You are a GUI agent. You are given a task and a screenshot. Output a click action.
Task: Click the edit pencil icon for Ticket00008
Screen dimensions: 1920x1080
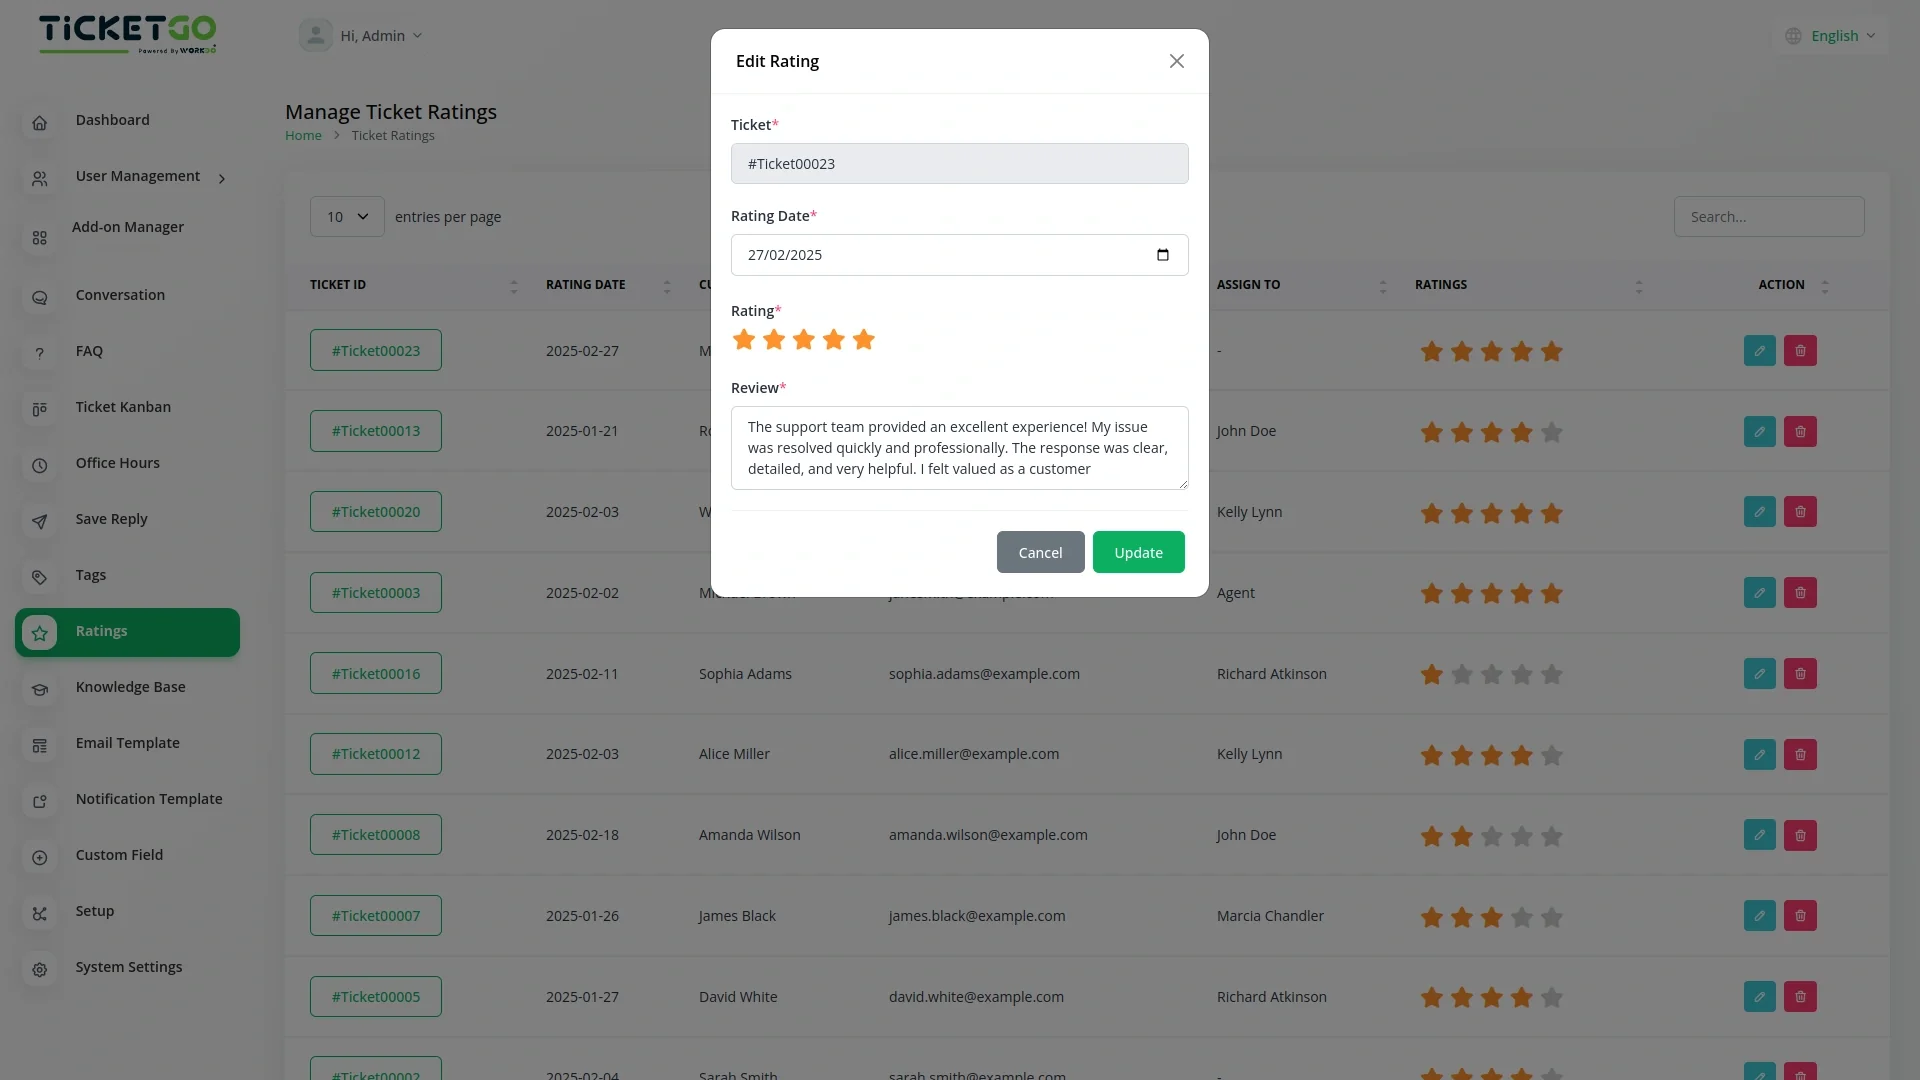[1759, 836]
